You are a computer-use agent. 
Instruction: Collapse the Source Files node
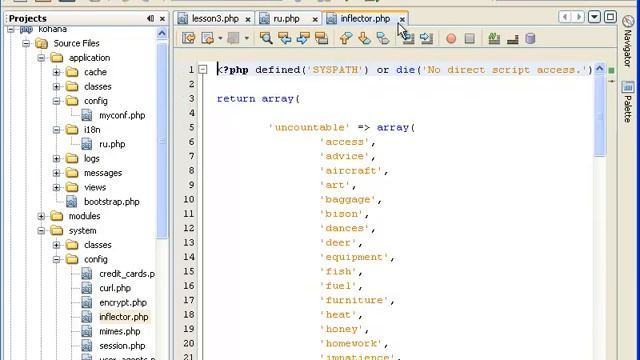coord(26,43)
